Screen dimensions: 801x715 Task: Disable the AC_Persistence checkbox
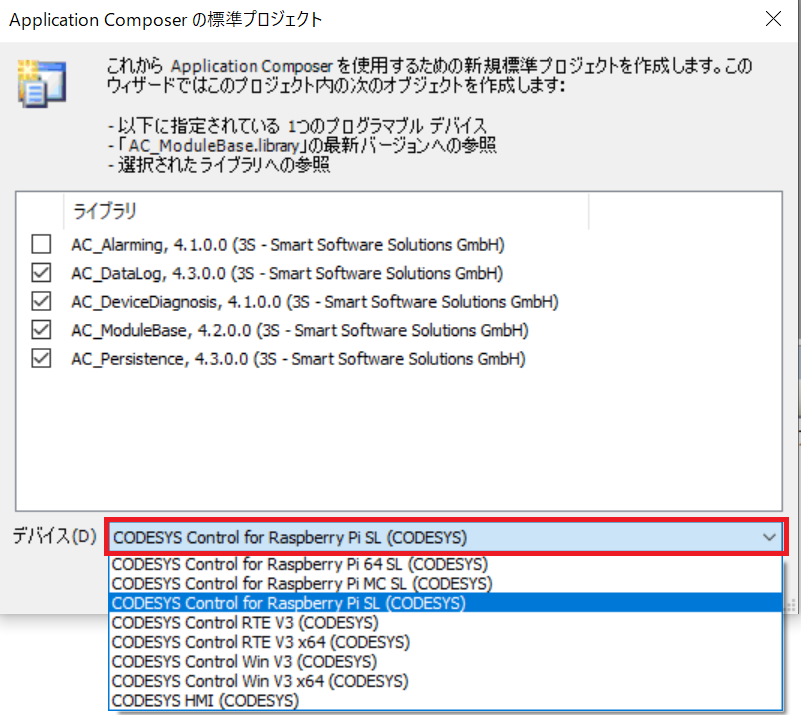pyautogui.click(x=41, y=359)
